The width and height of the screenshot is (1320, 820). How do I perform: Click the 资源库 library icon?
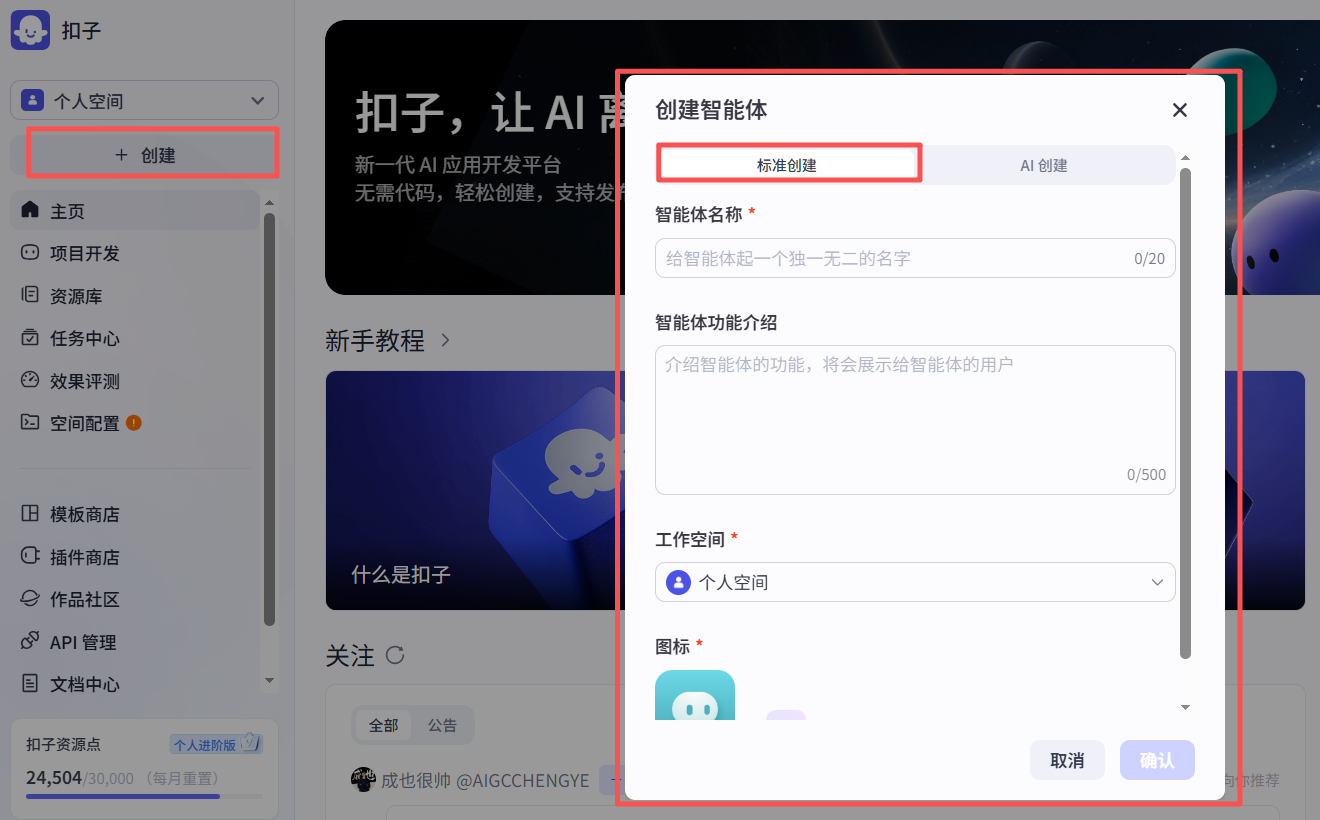pyautogui.click(x=30, y=295)
